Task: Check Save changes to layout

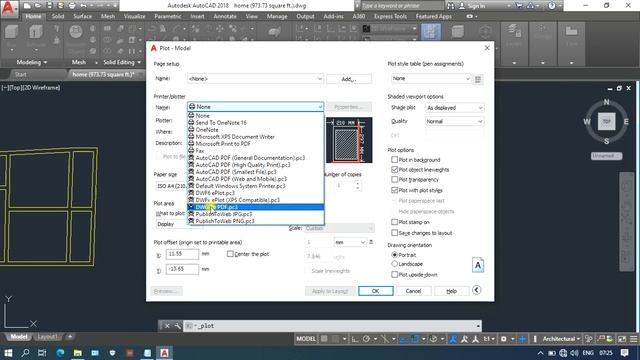Action: [x=394, y=233]
